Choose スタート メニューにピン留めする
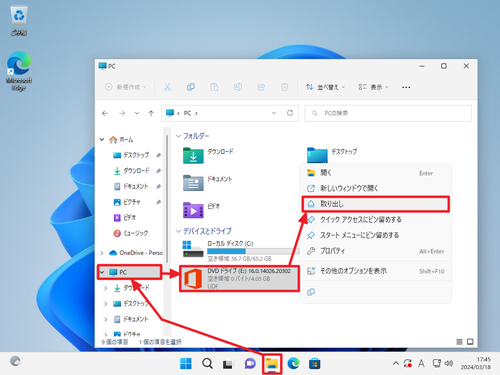This screenshot has height=375, width=500. coord(375,235)
